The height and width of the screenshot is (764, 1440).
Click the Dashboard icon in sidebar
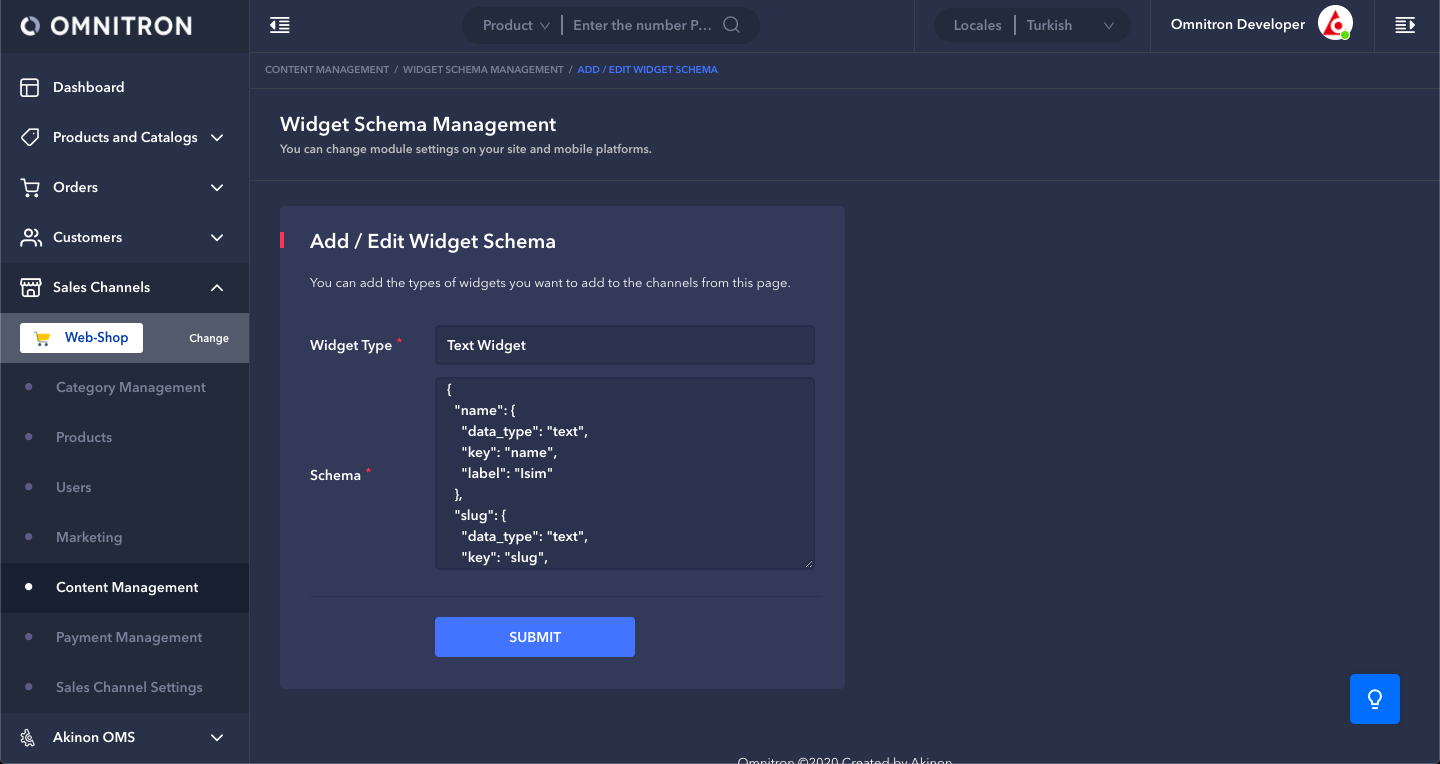coord(30,87)
